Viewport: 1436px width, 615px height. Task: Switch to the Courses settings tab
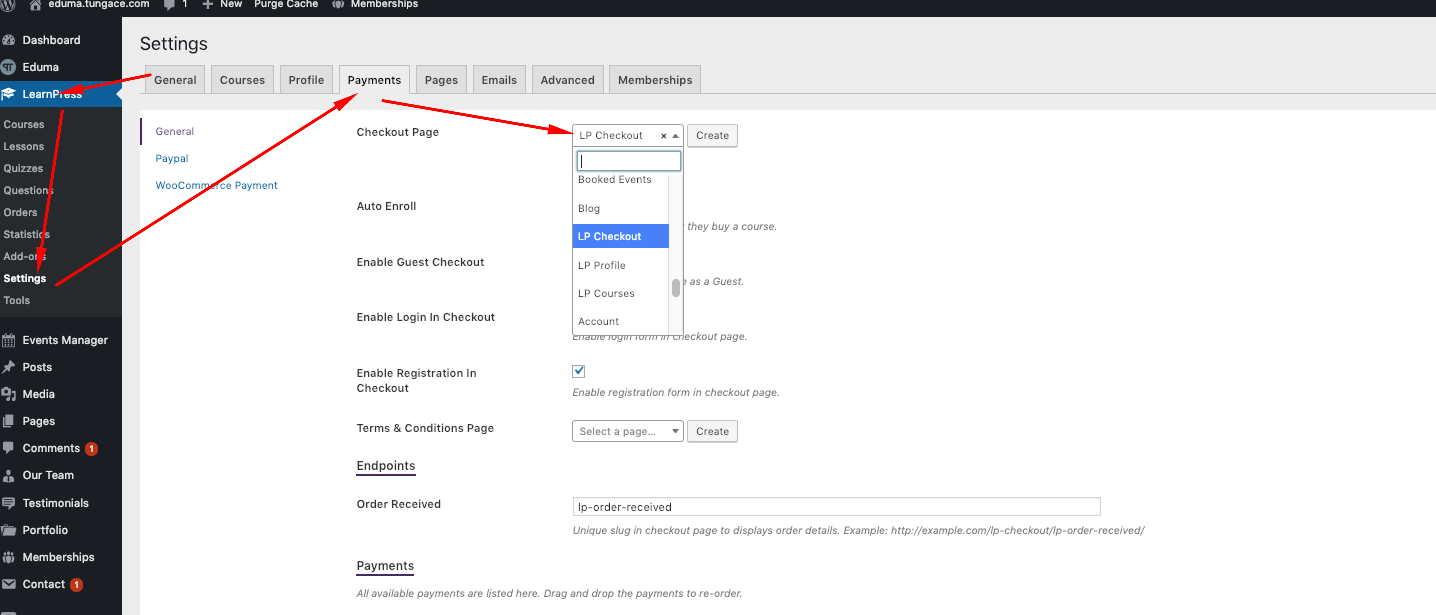[243, 80]
